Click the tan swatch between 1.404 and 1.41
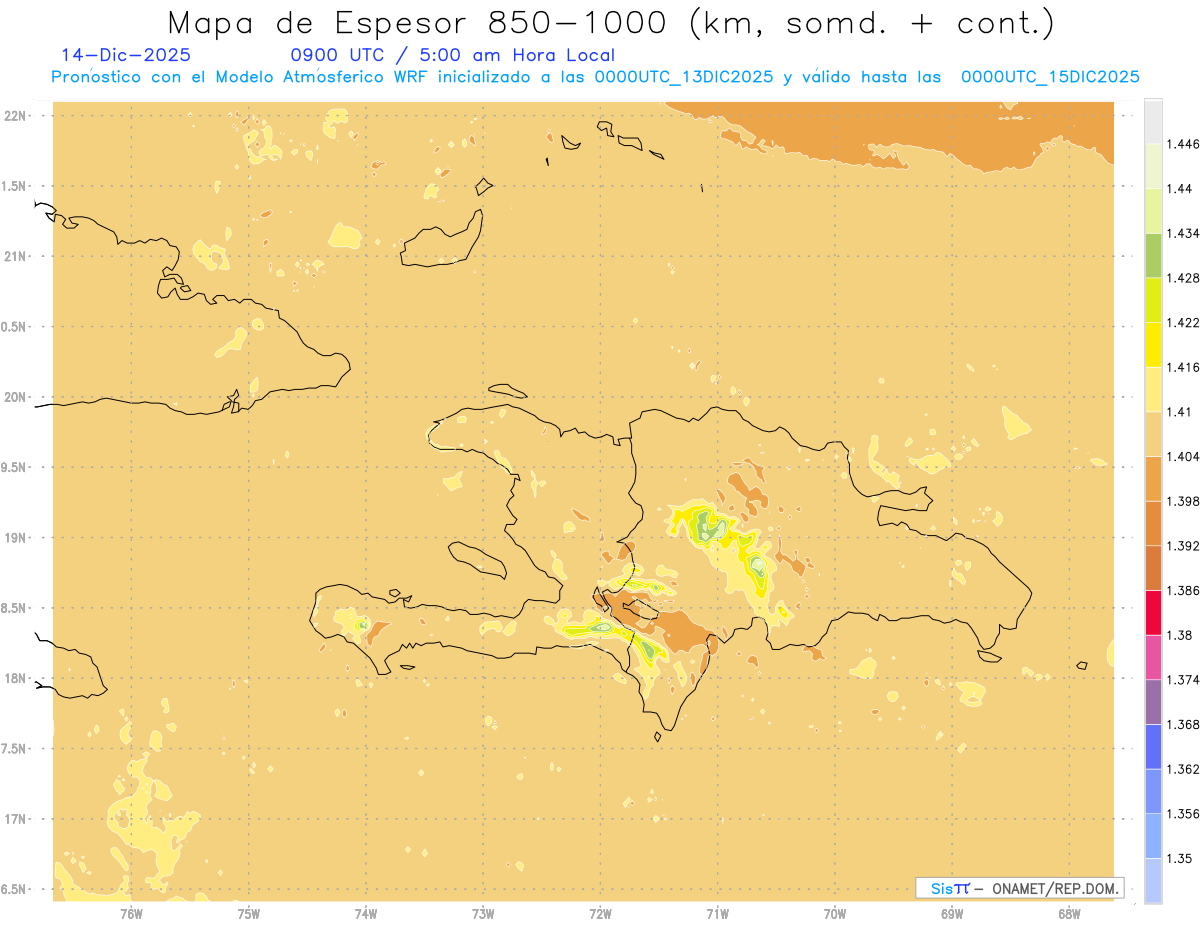Viewport: 1200px width, 927px height. pos(1153,434)
